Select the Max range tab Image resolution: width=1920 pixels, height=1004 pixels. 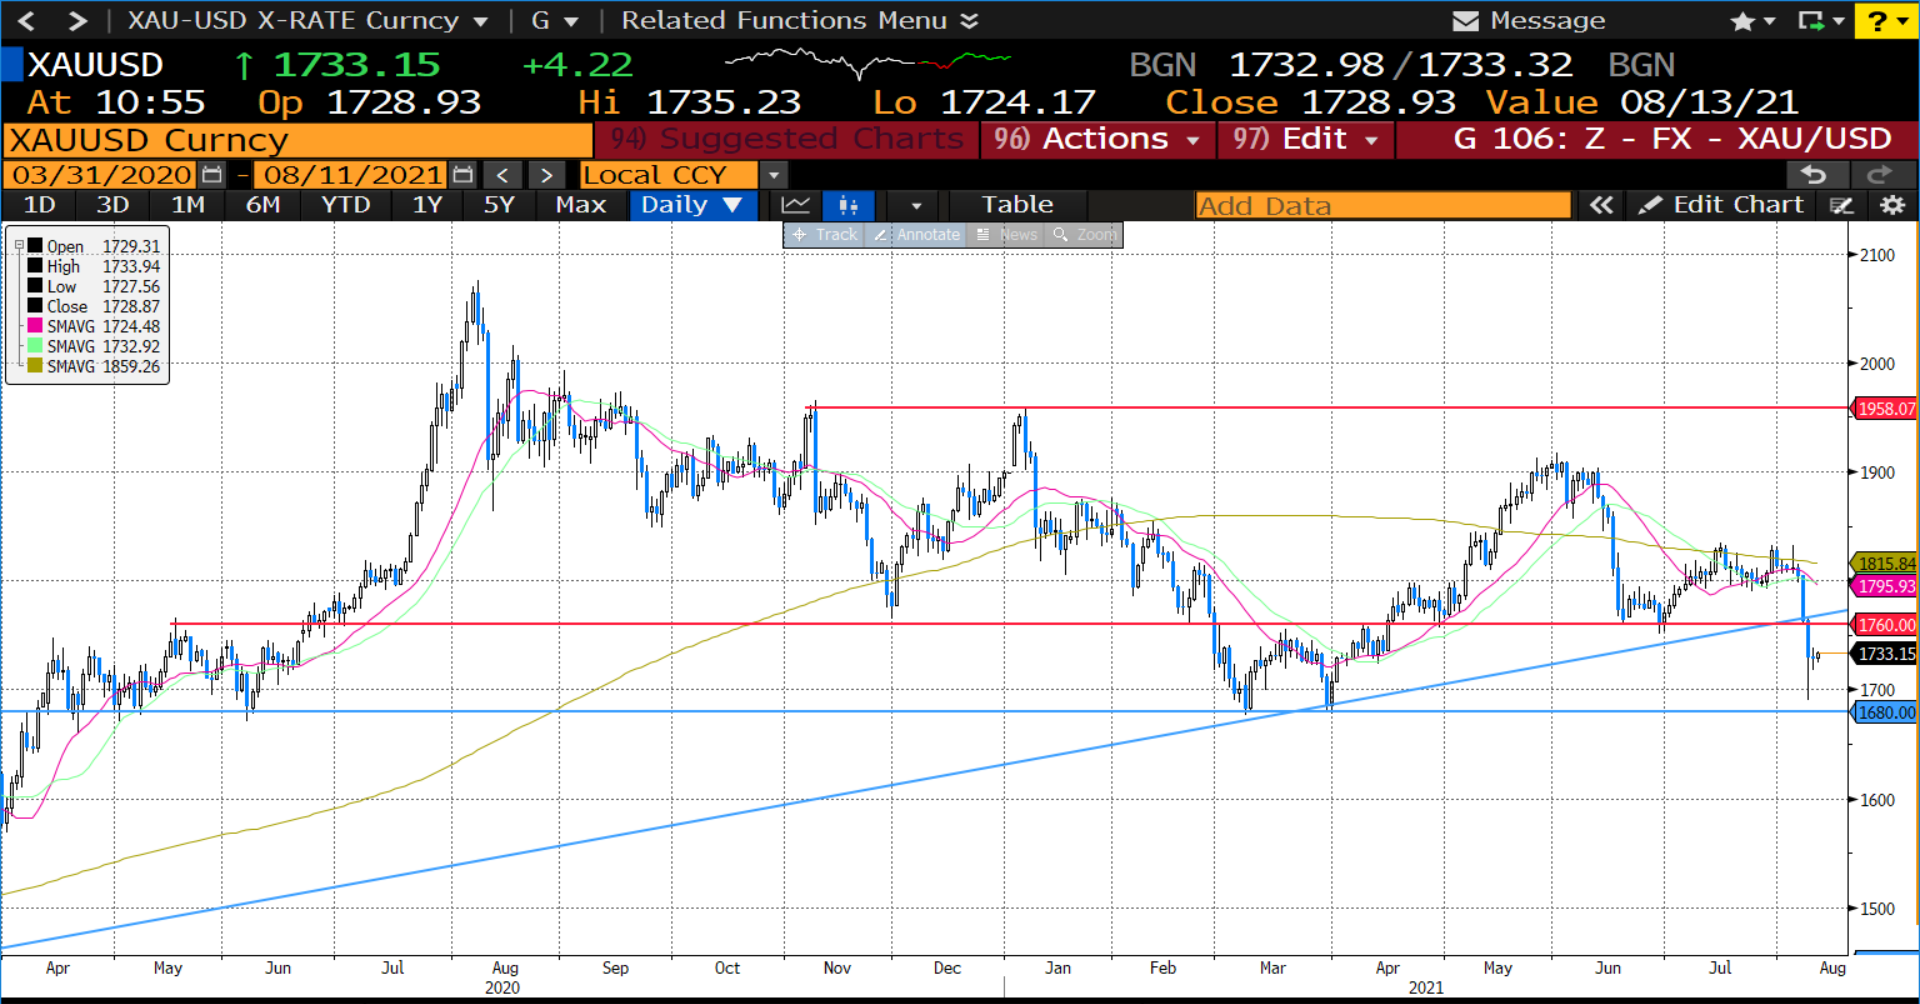coord(580,205)
